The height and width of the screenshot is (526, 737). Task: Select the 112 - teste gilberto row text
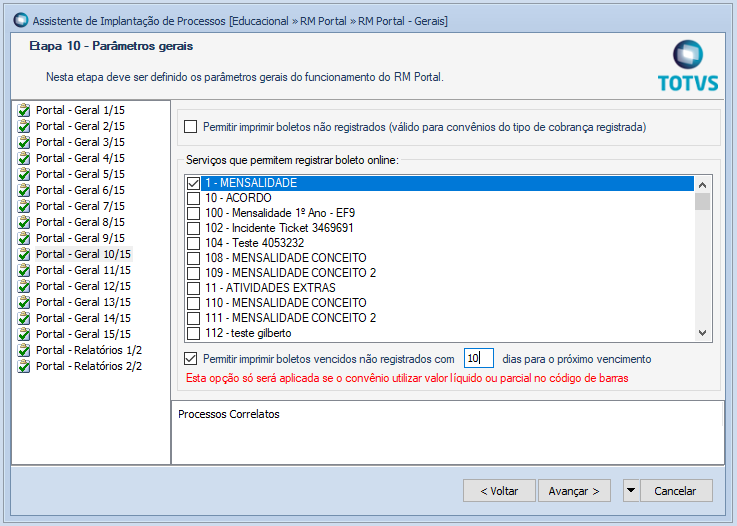point(248,333)
